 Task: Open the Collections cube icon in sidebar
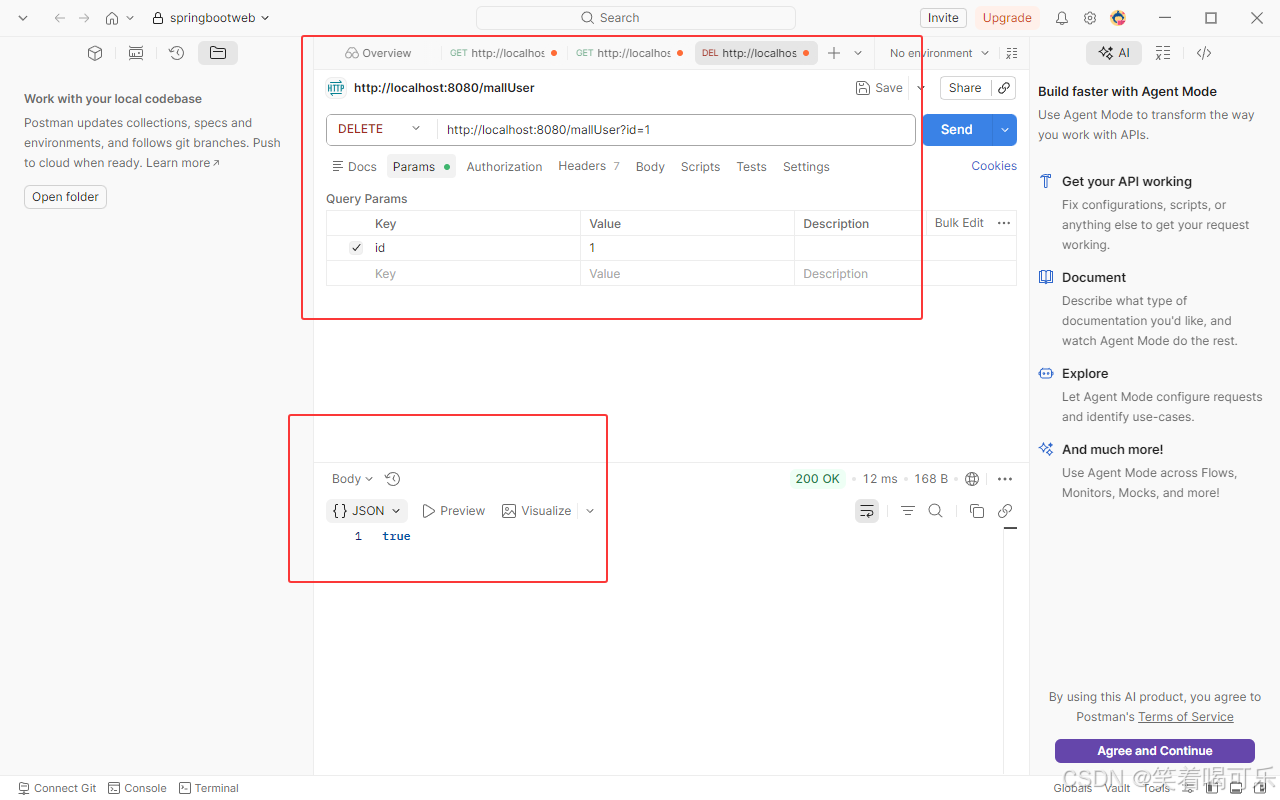tap(95, 53)
